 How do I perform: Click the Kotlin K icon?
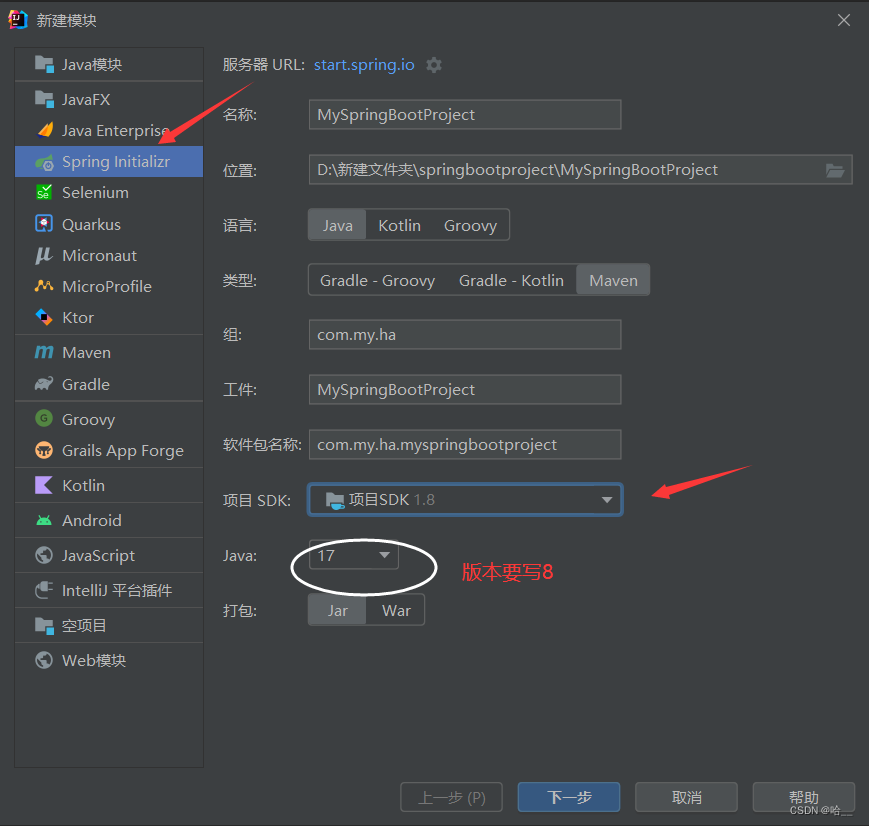[x=44, y=485]
